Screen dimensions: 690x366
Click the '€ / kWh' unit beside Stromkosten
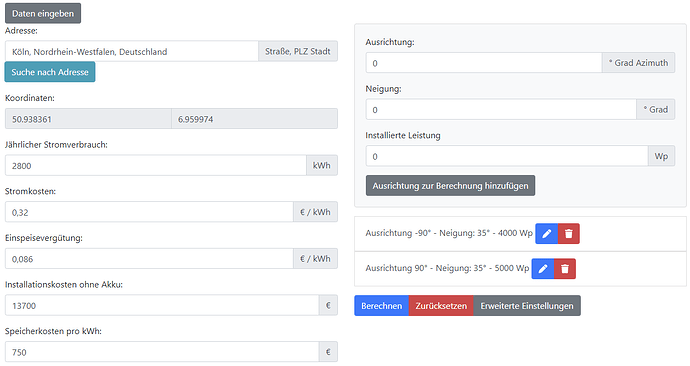click(x=316, y=212)
